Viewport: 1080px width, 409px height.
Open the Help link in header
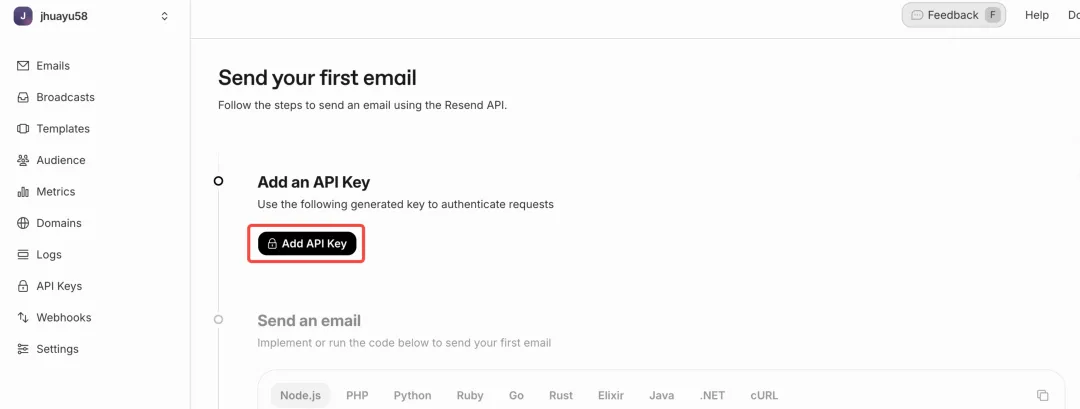(1037, 15)
